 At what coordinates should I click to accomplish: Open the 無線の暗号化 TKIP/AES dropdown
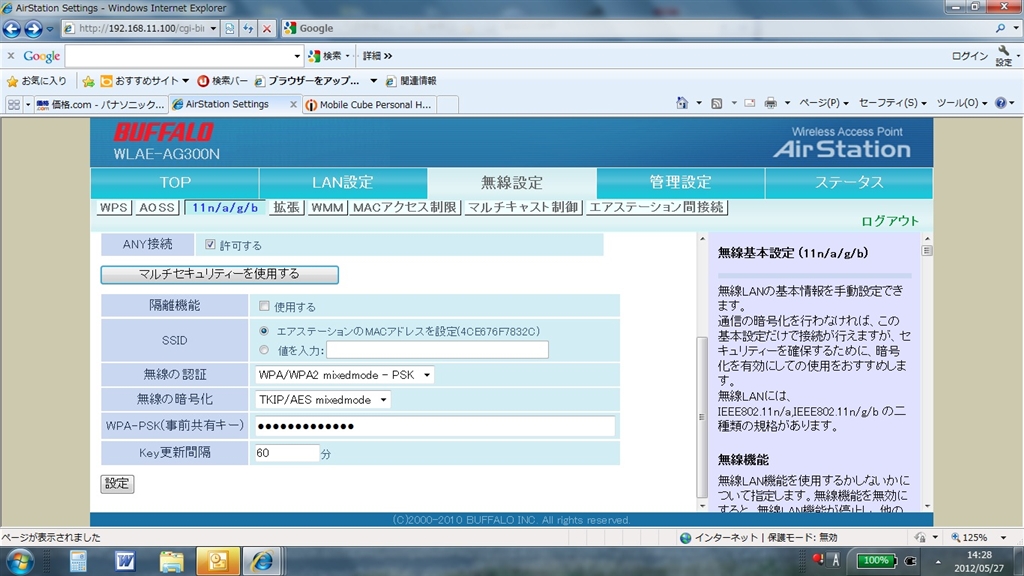coord(323,400)
